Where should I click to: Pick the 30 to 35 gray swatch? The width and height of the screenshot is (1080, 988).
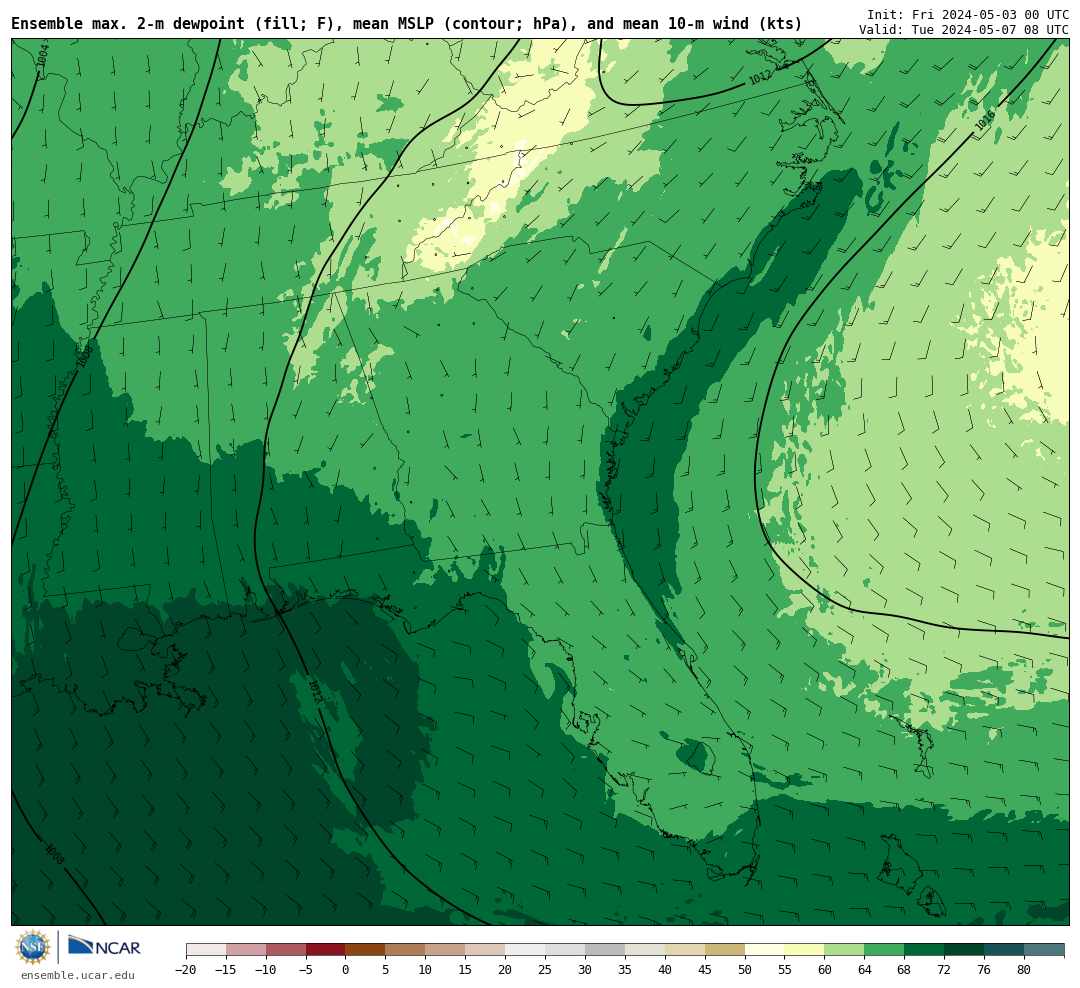pyautogui.click(x=605, y=950)
